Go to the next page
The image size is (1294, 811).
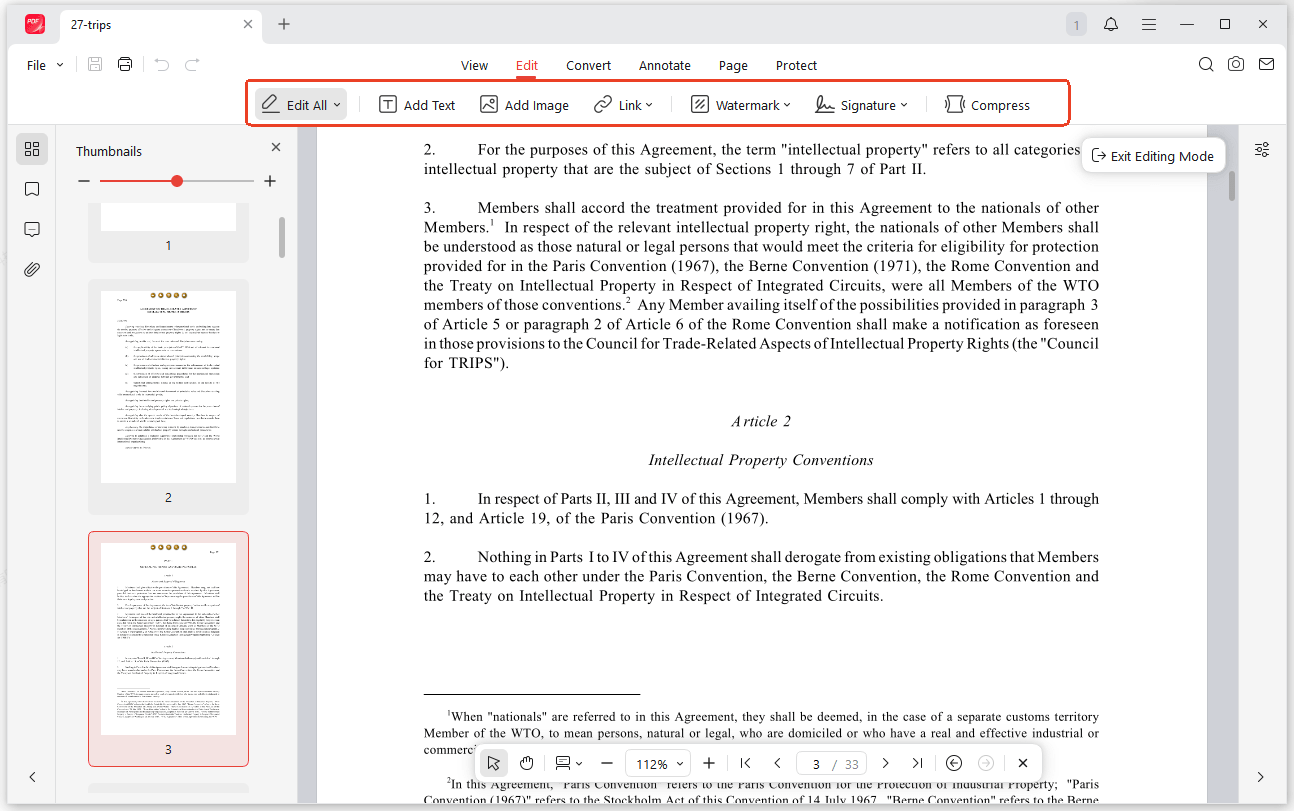coord(885,763)
